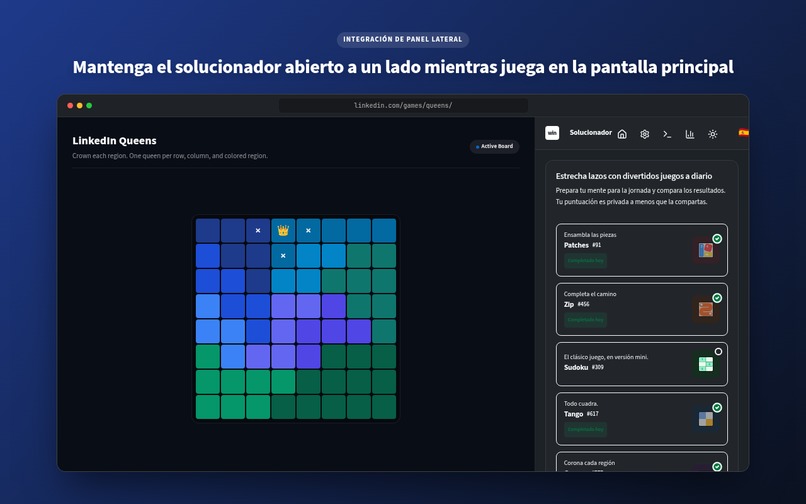Open the solver home icon
The height and width of the screenshot is (504, 806).
pyautogui.click(x=622, y=134)
